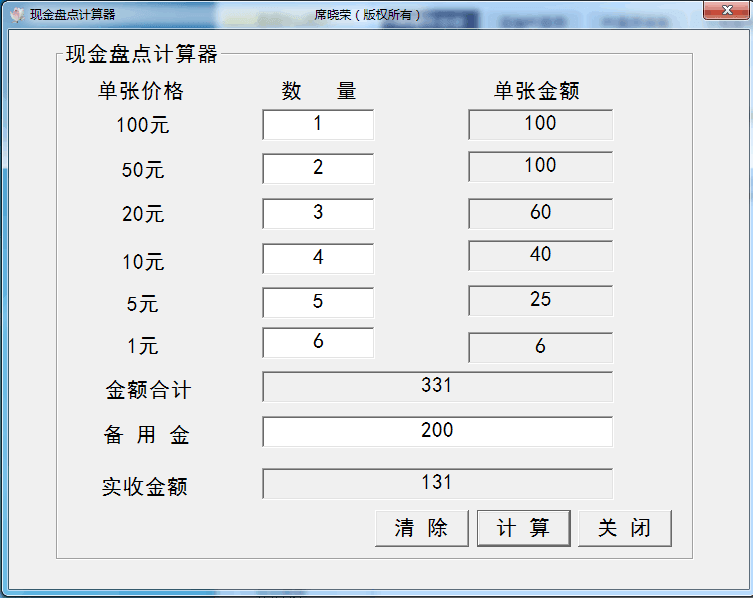753x598 pixels.
Task: Click the 计算 button
Action: [523, 529]
